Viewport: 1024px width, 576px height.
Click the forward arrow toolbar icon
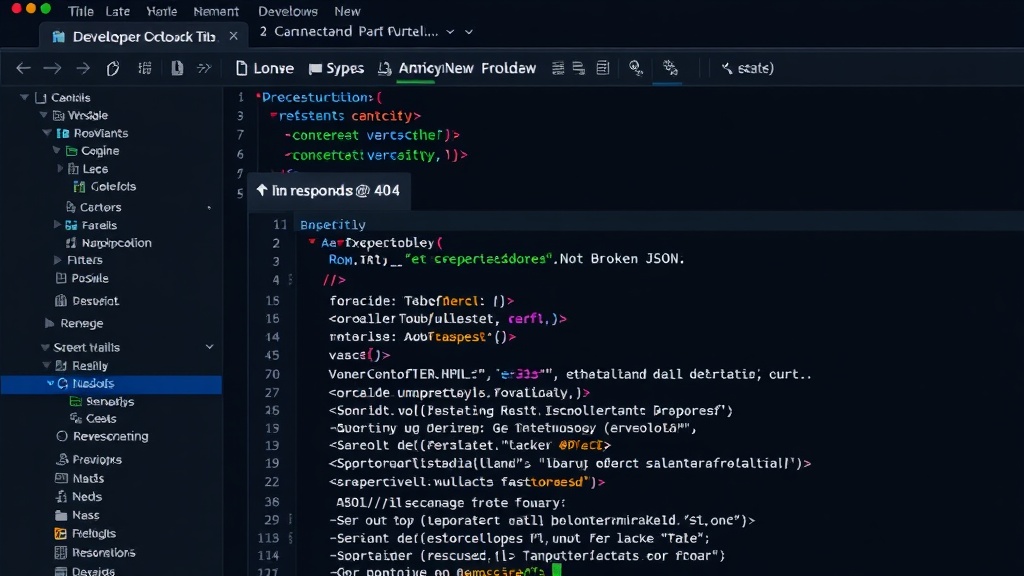click(52, 68)
